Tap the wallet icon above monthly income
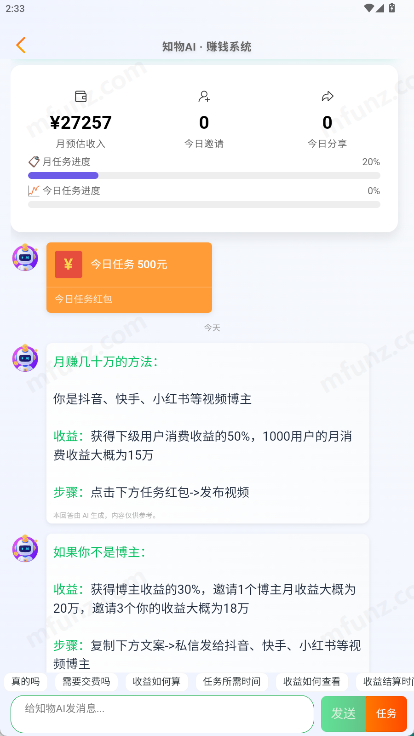This screenshot has height=736, width=414. (81, 97)
